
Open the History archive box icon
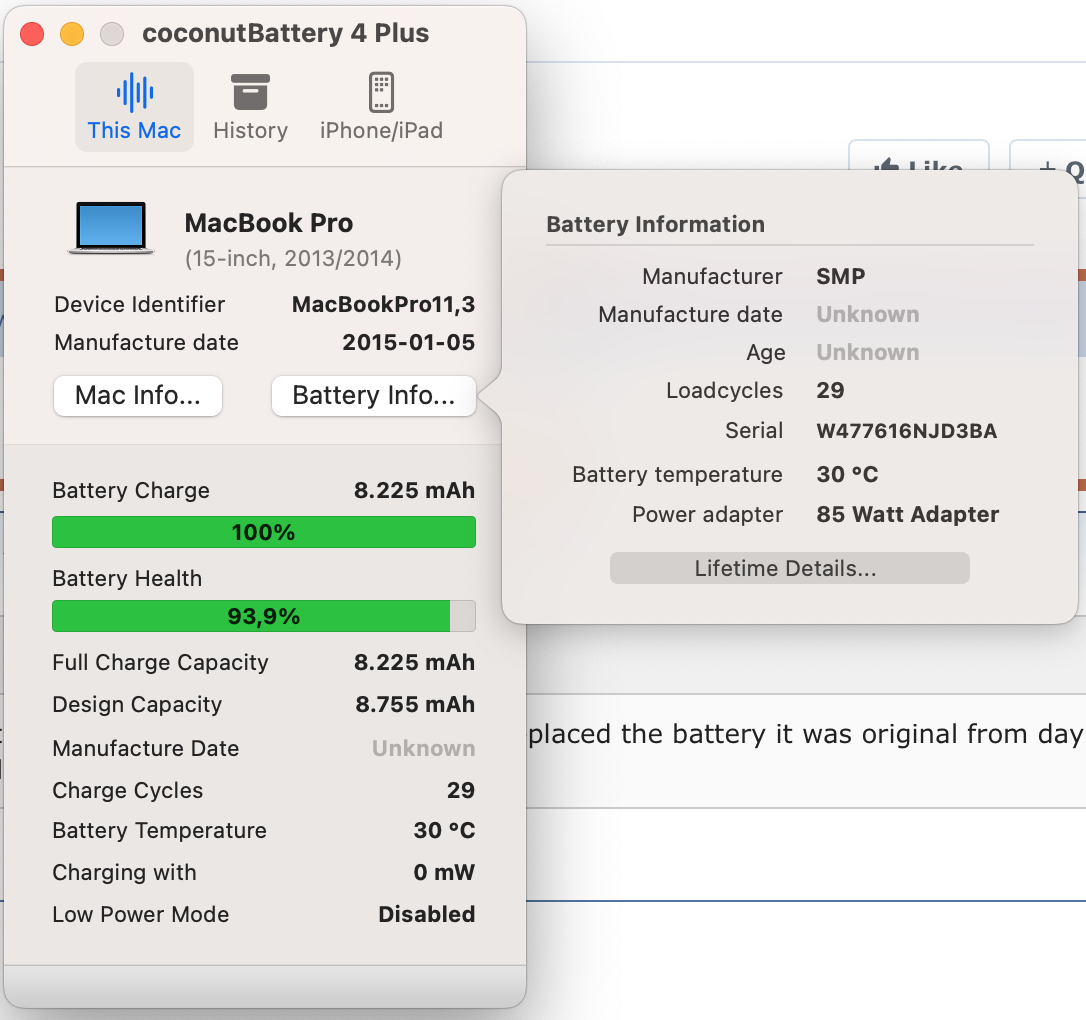(250, 92)
